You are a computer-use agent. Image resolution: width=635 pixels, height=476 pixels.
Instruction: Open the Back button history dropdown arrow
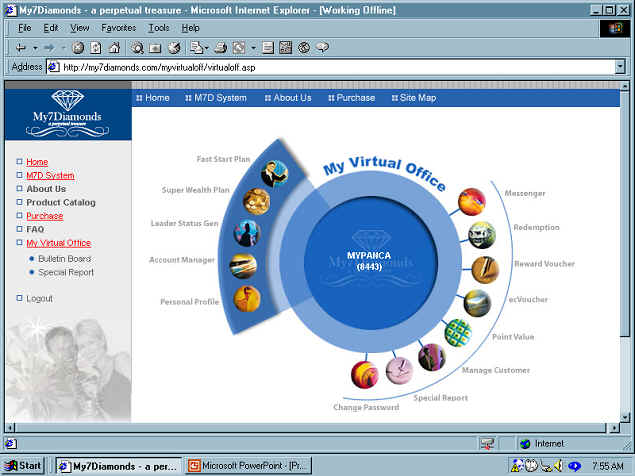click(36, 47)
